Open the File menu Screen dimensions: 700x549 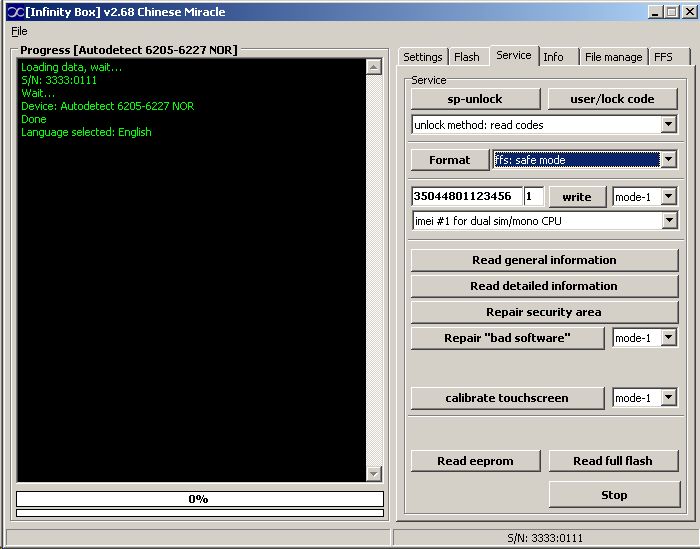pos(19,31)
